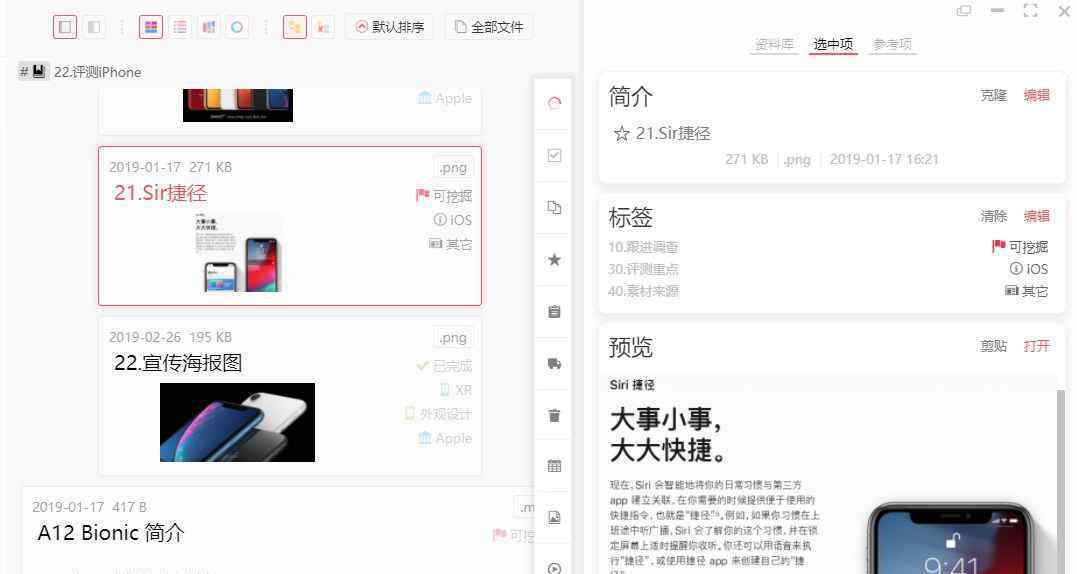Click the .png badge on 22.宣传海报图

coord(453,338)
